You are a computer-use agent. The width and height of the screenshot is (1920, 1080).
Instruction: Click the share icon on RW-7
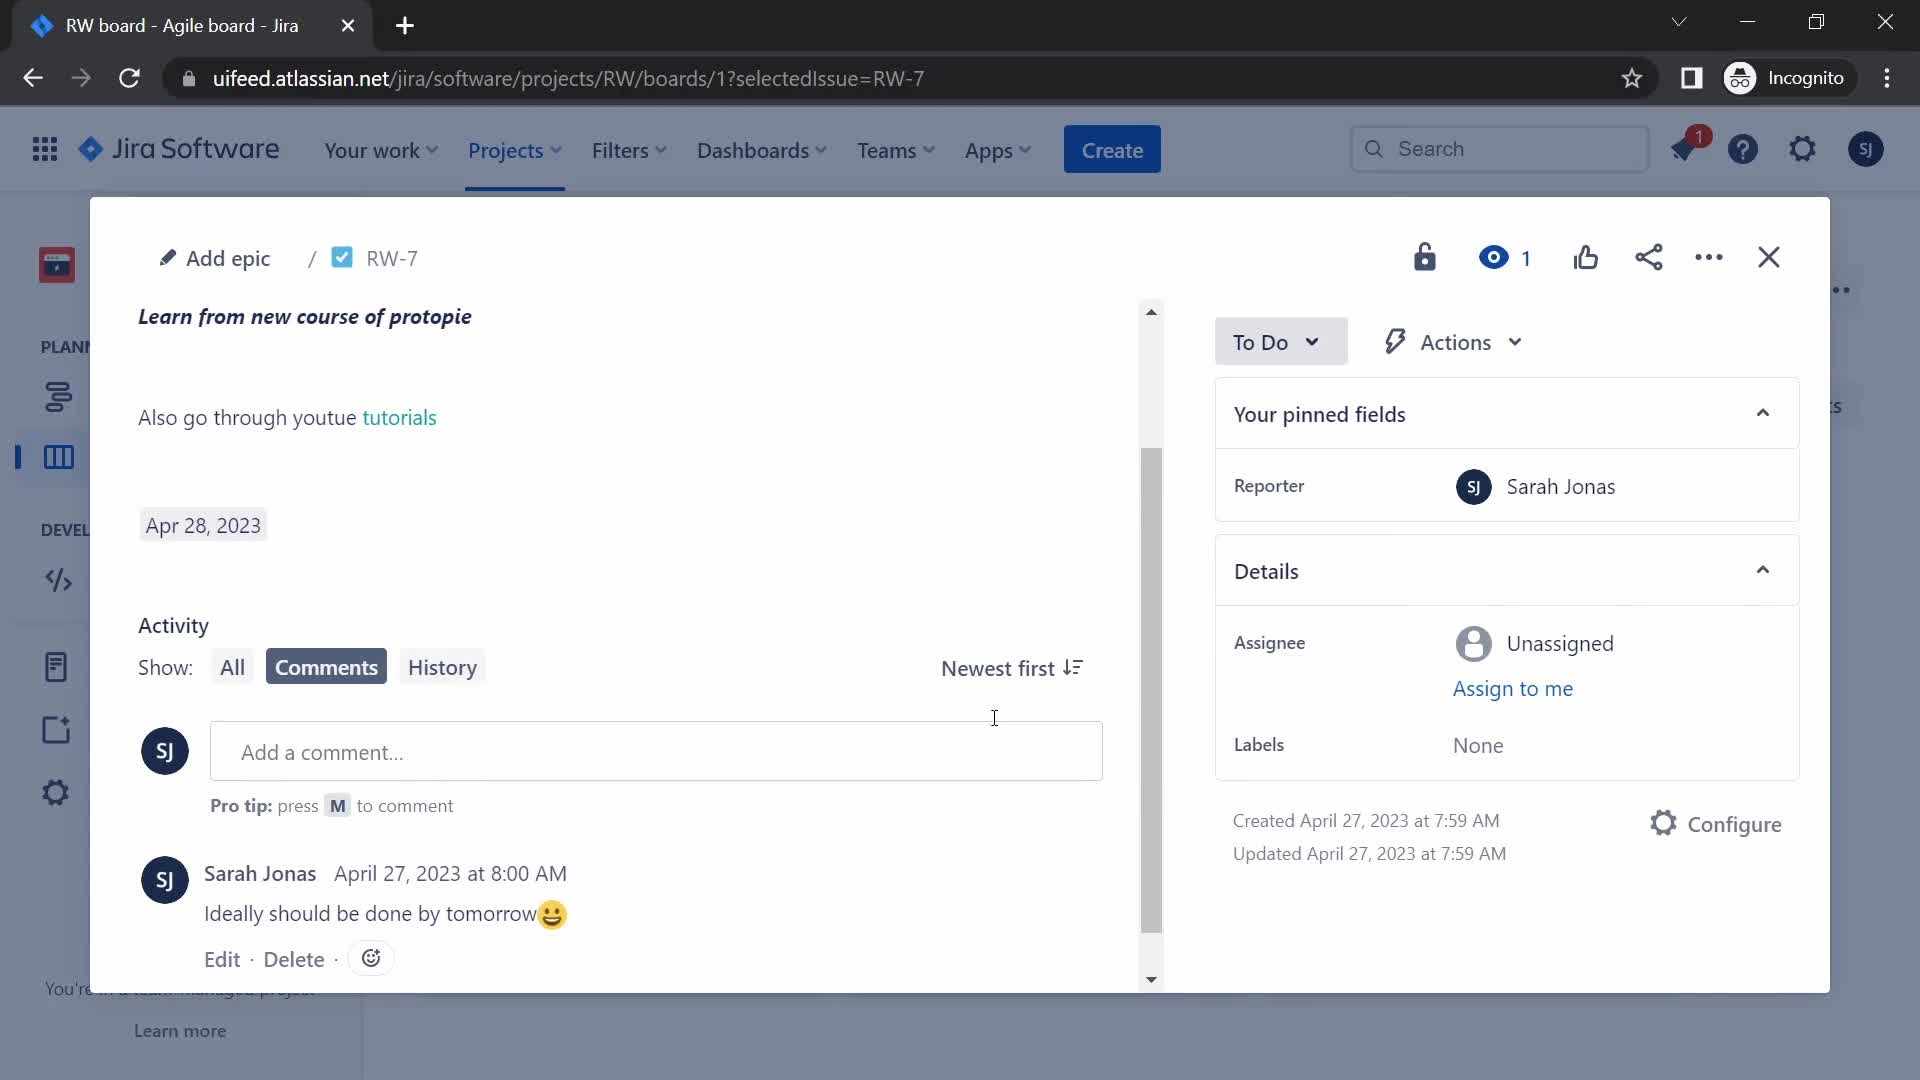(1647, 257)
